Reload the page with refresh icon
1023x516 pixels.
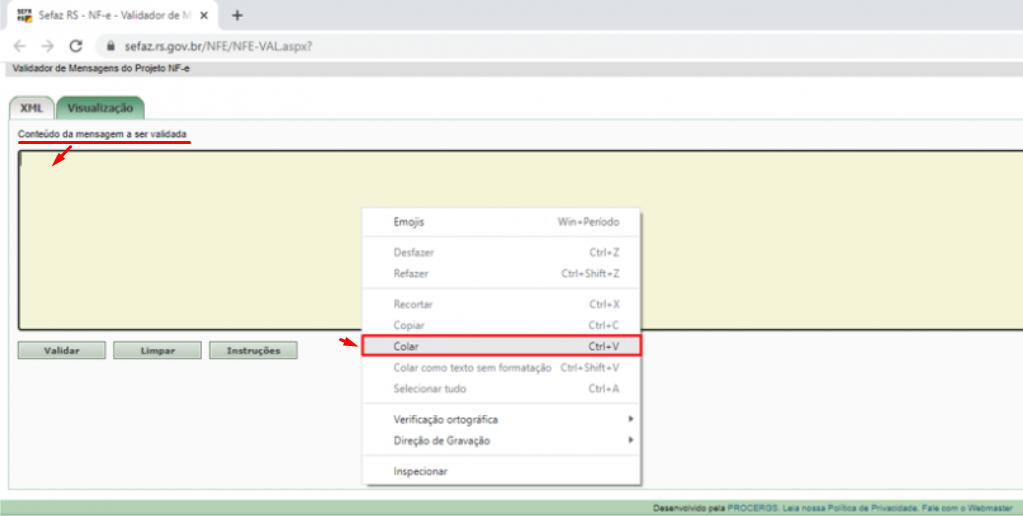pos(75,46)
